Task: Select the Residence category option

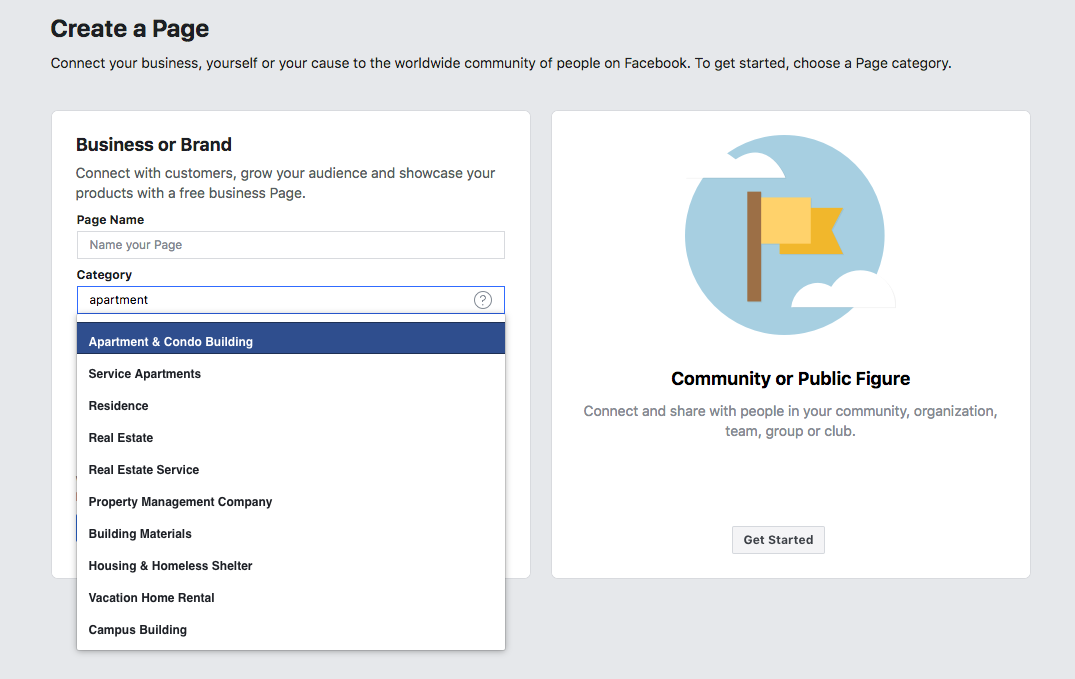Action: (291, 405)
